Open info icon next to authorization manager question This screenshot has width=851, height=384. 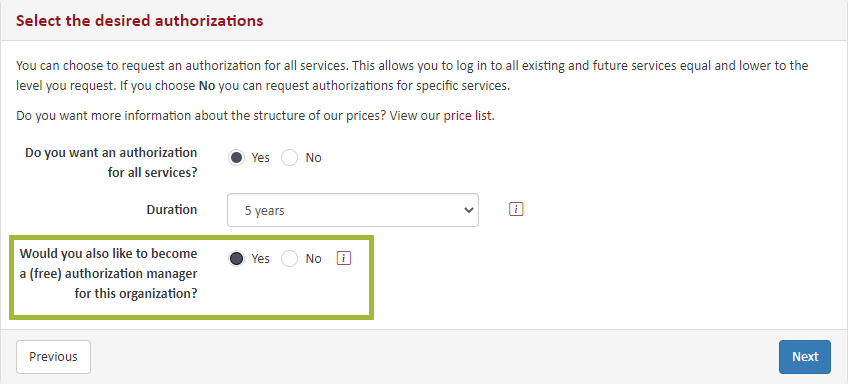point(344,258)
